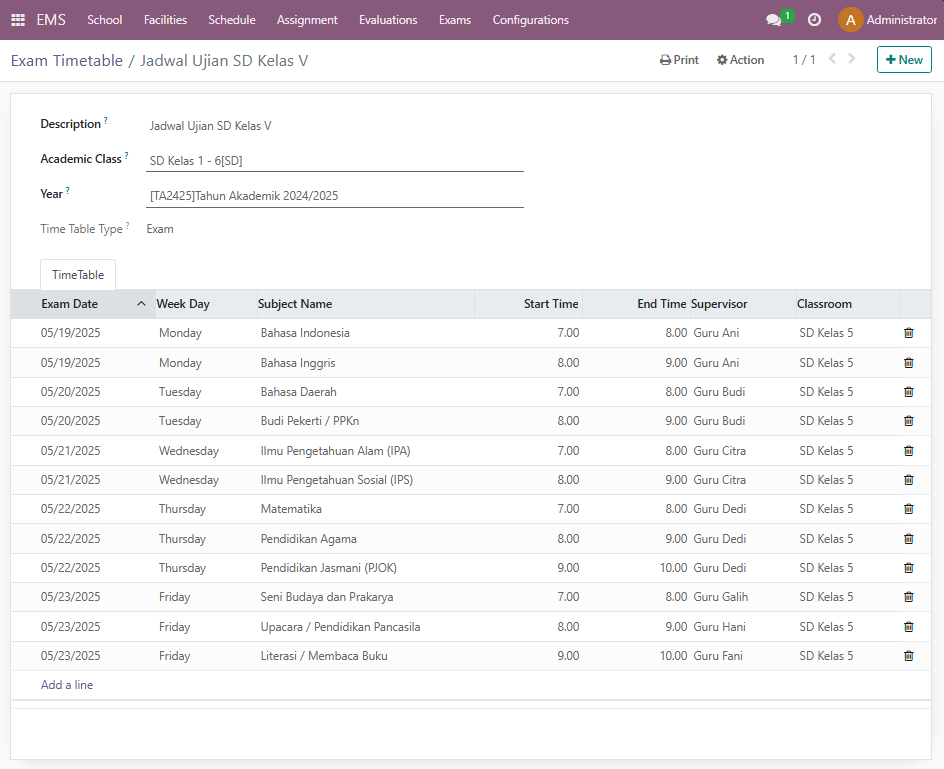Open the activities clock icon

(x=814, y=20)
